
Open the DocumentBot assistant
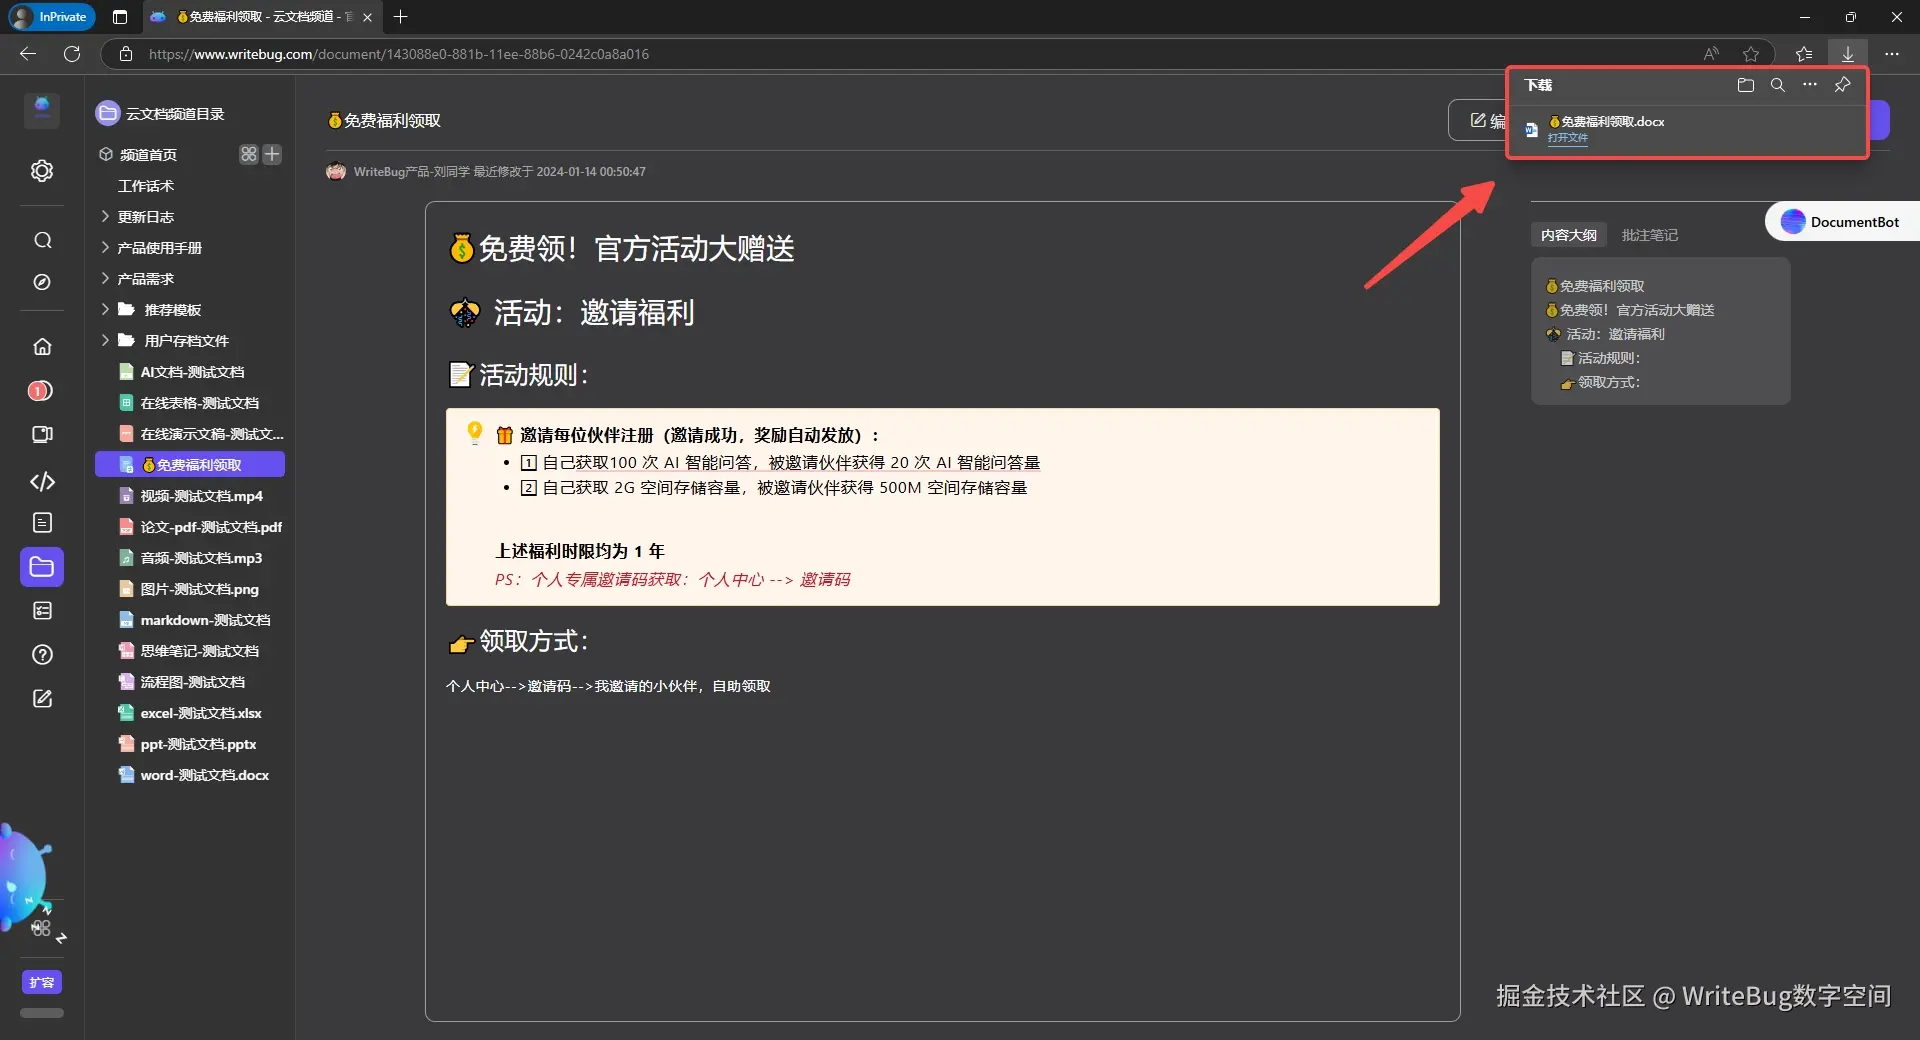tap(1843, 221)
